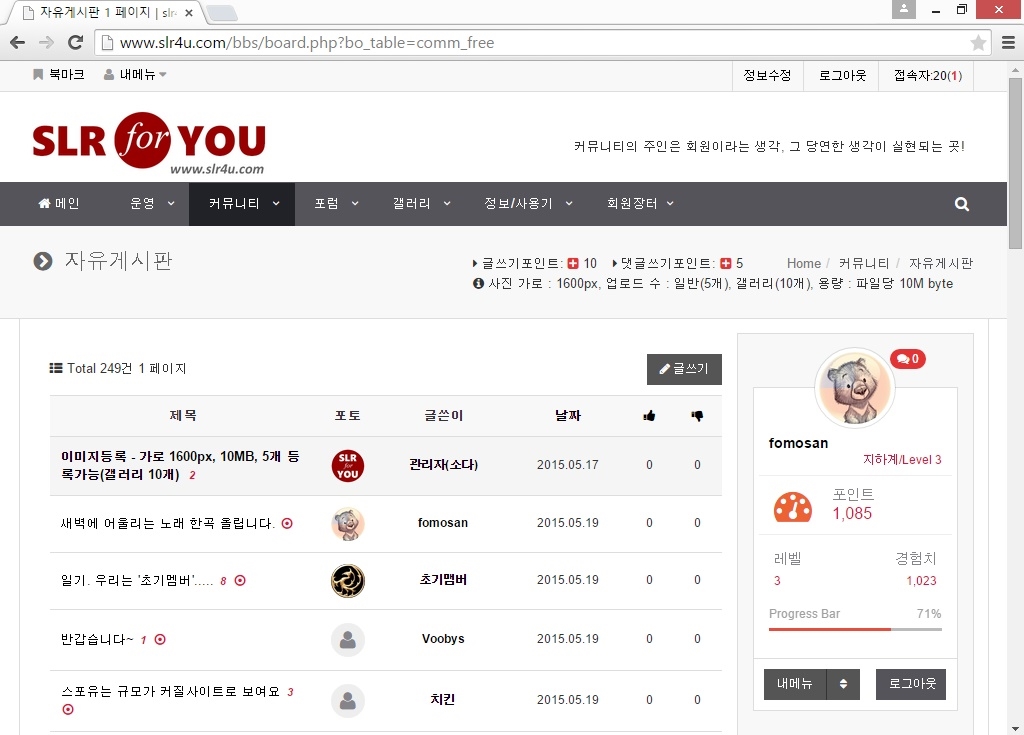Click the 로그아웃 button in profile panel

[x=911, y=684]
